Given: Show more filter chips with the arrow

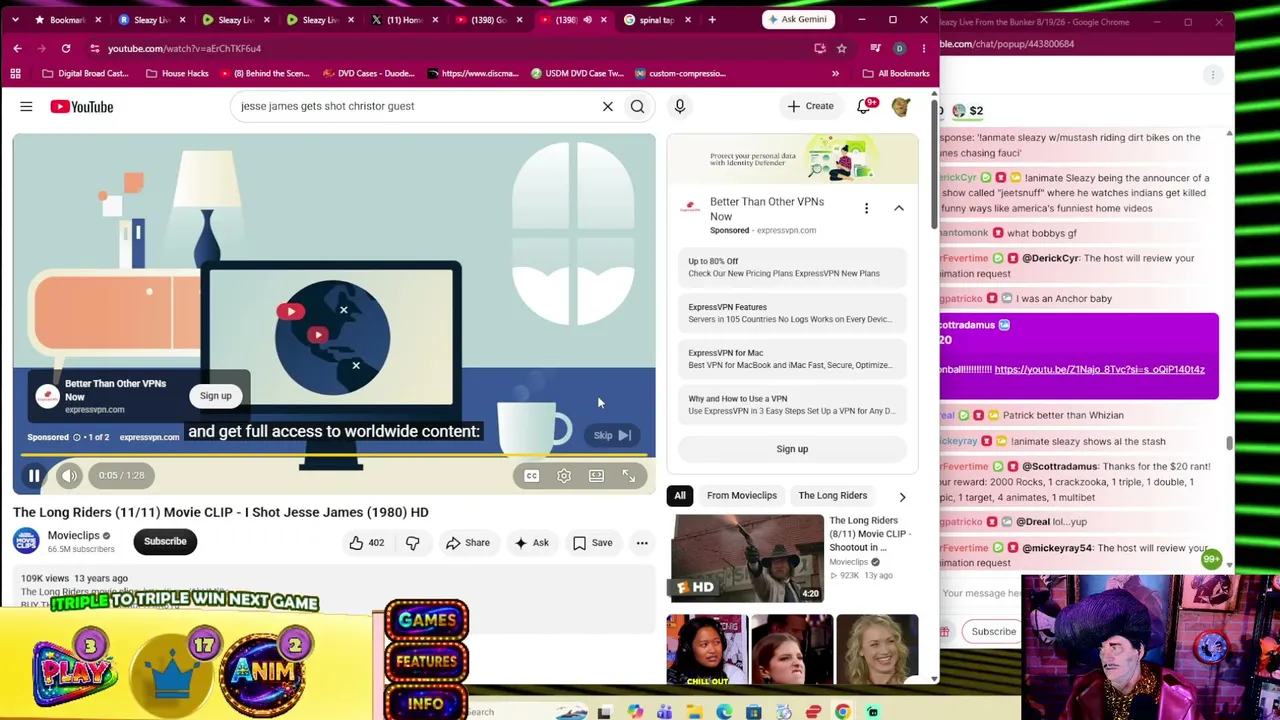Looking at the screenshot, I should click(902, 497).
